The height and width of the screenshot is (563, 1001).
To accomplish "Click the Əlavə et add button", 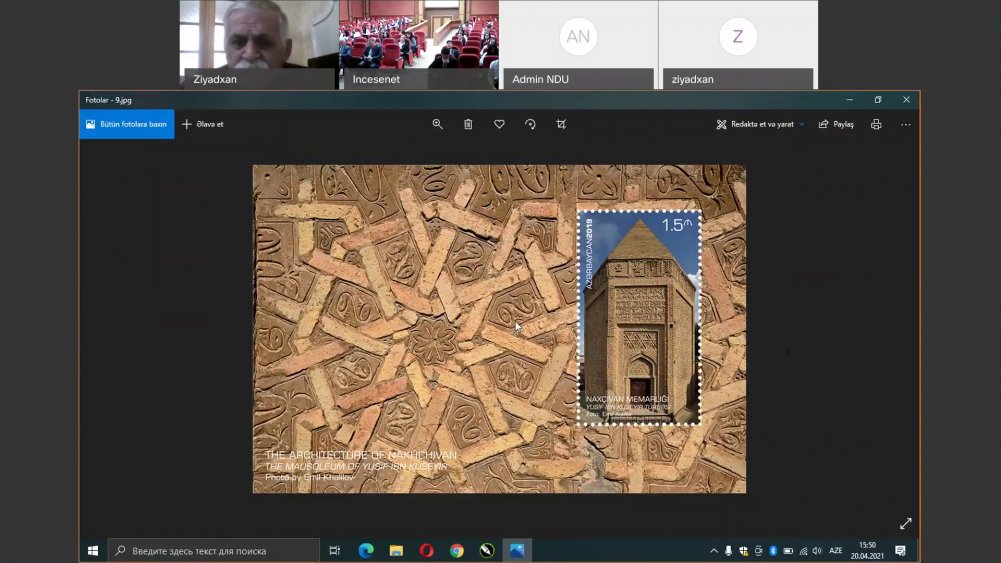I will 203,124.
